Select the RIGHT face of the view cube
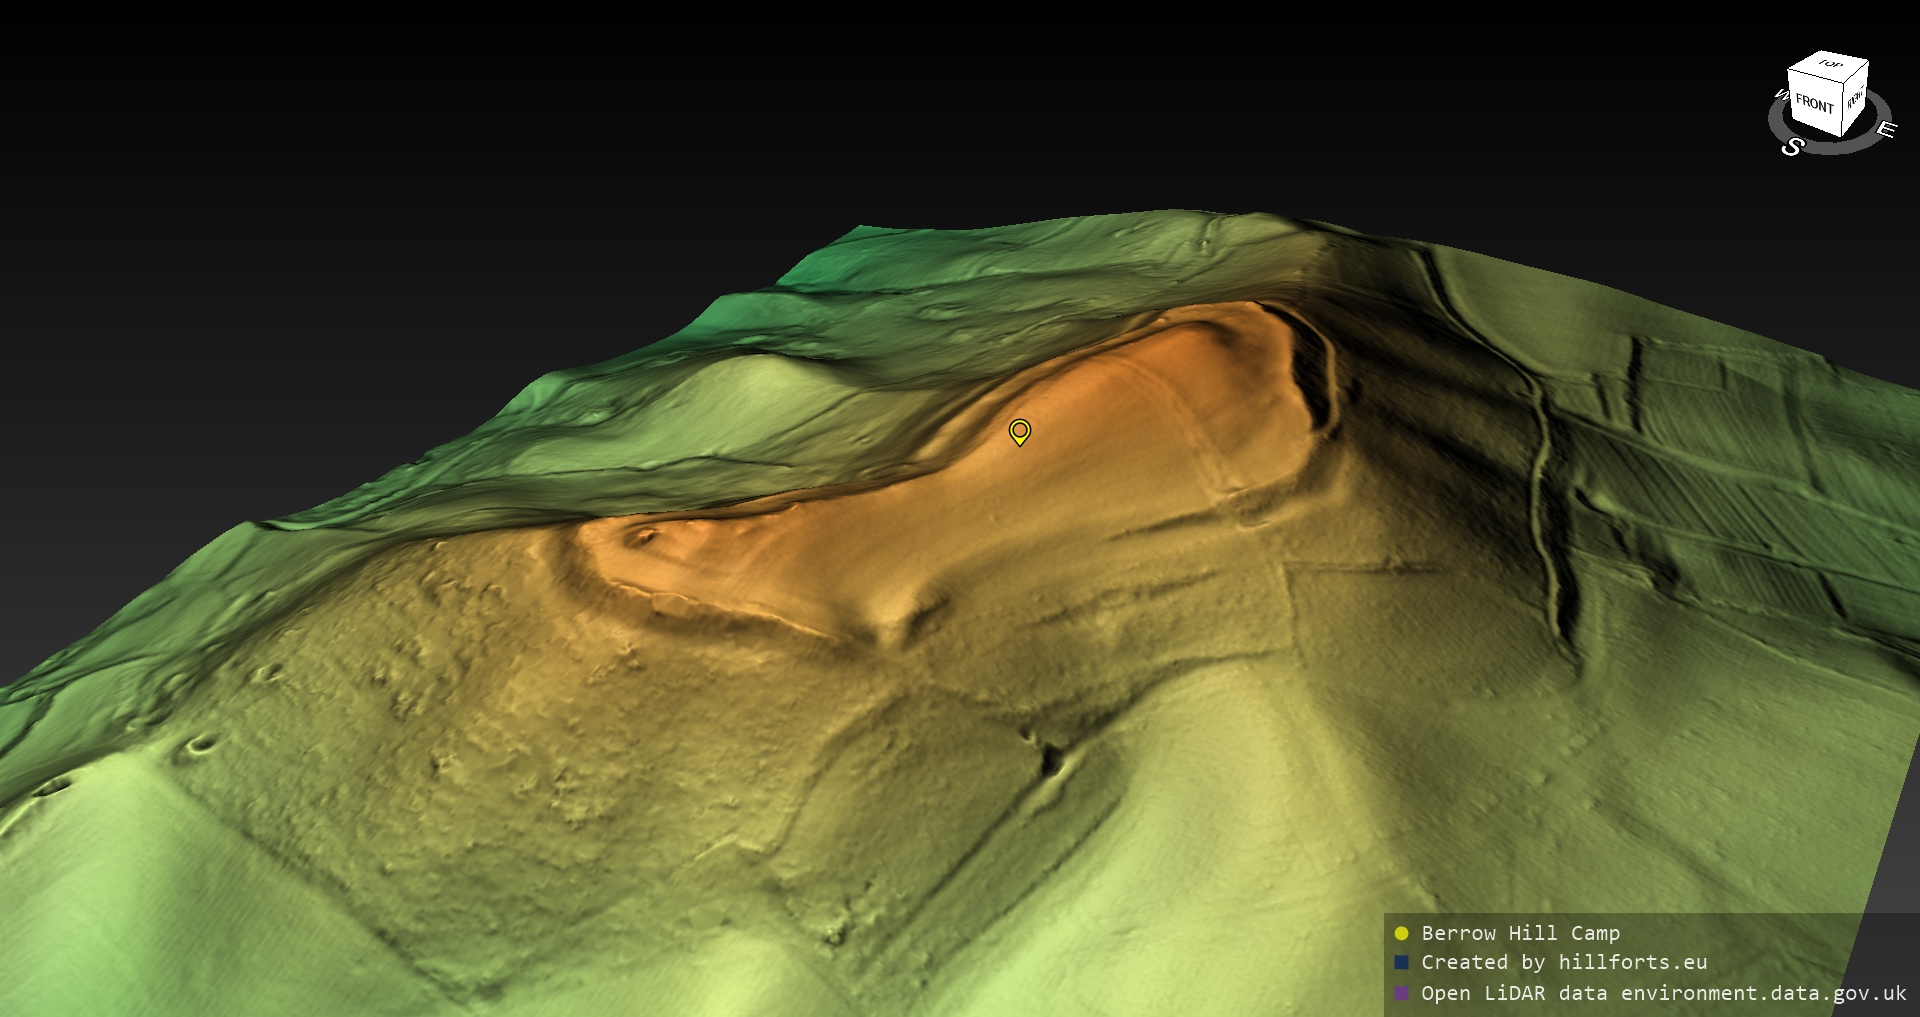The height and width of the screenshot is (1017, 1920). [1855, 99]
